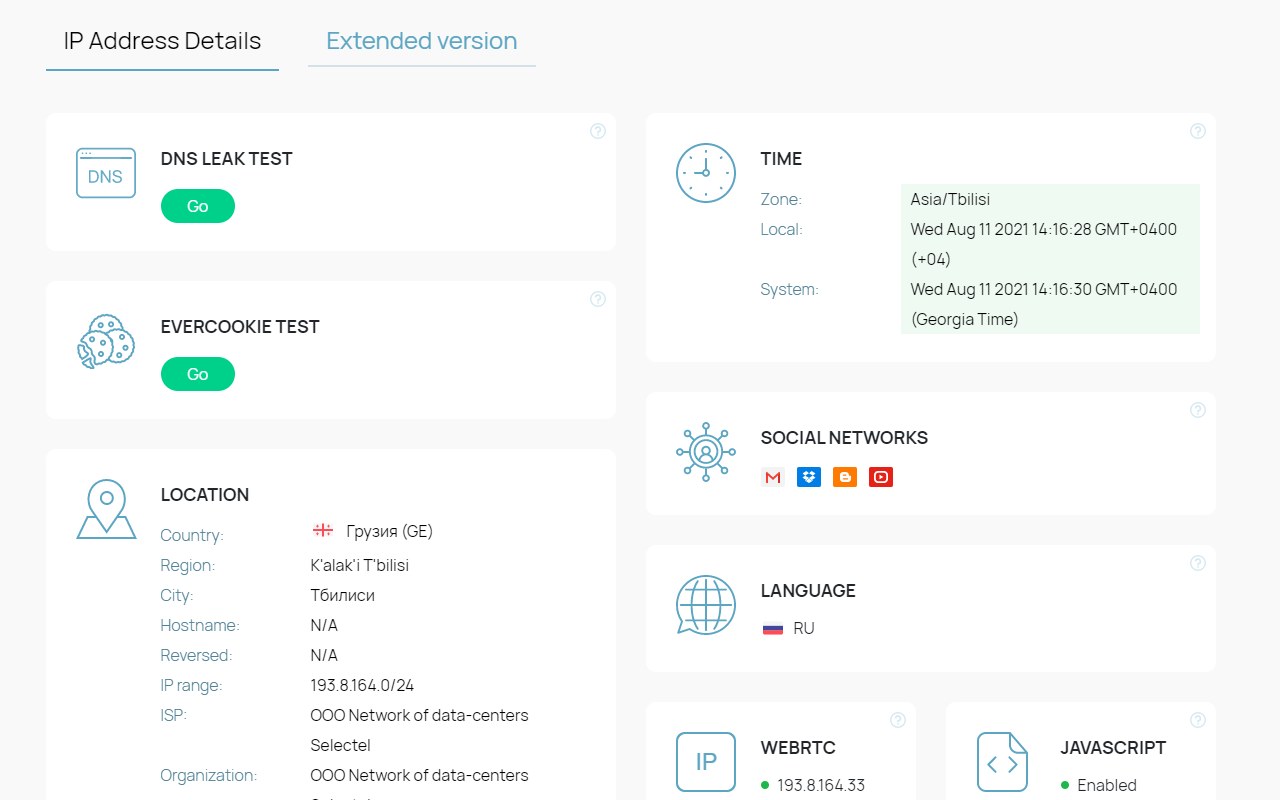Open help for the Time card

click(x=1198, y=131)
